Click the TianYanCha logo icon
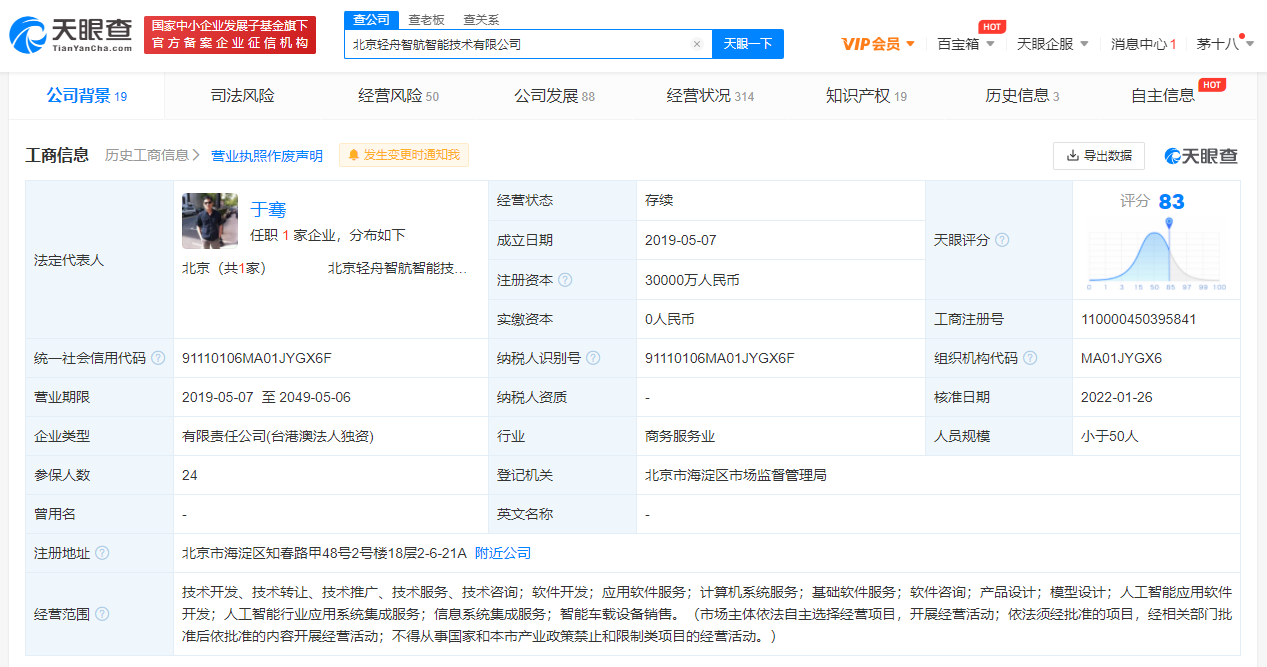The width and height of the screenshot is (1267, 667). tap(29, 34)
